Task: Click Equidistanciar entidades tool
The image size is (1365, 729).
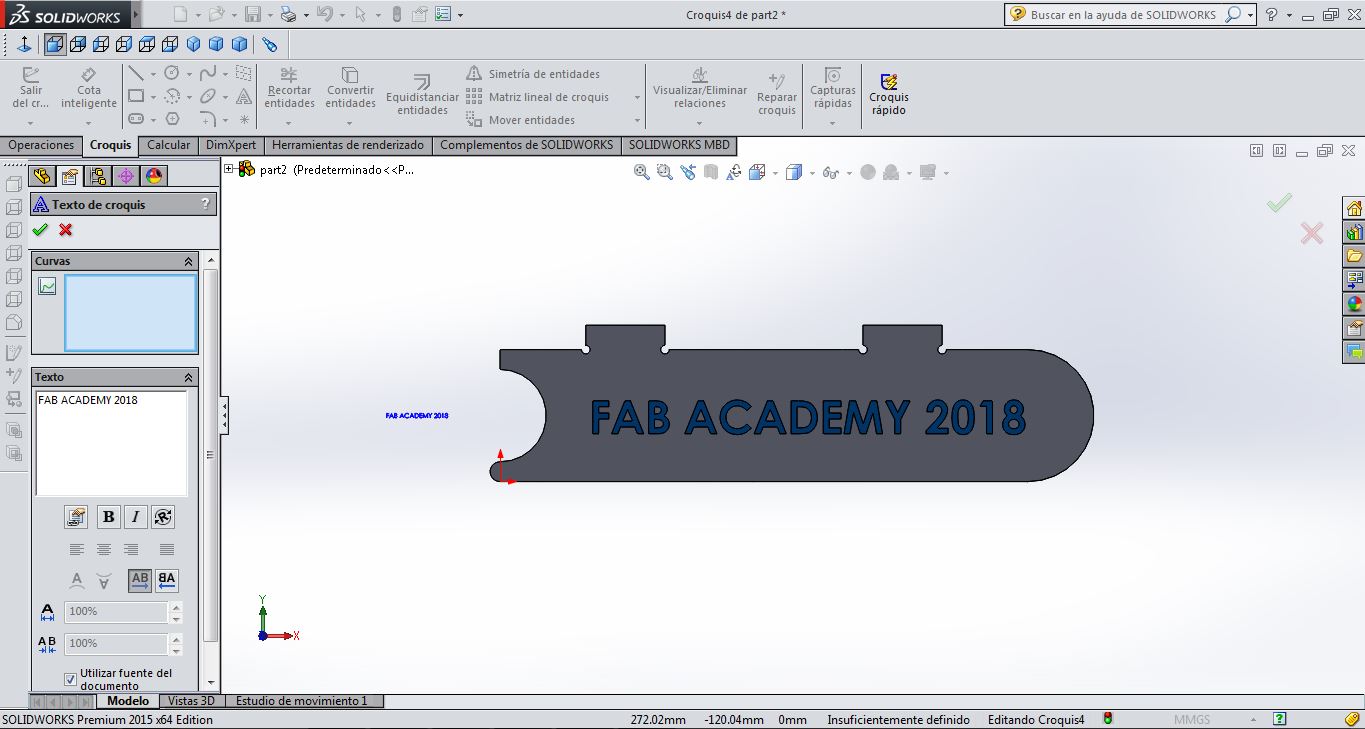Action: 422,95
